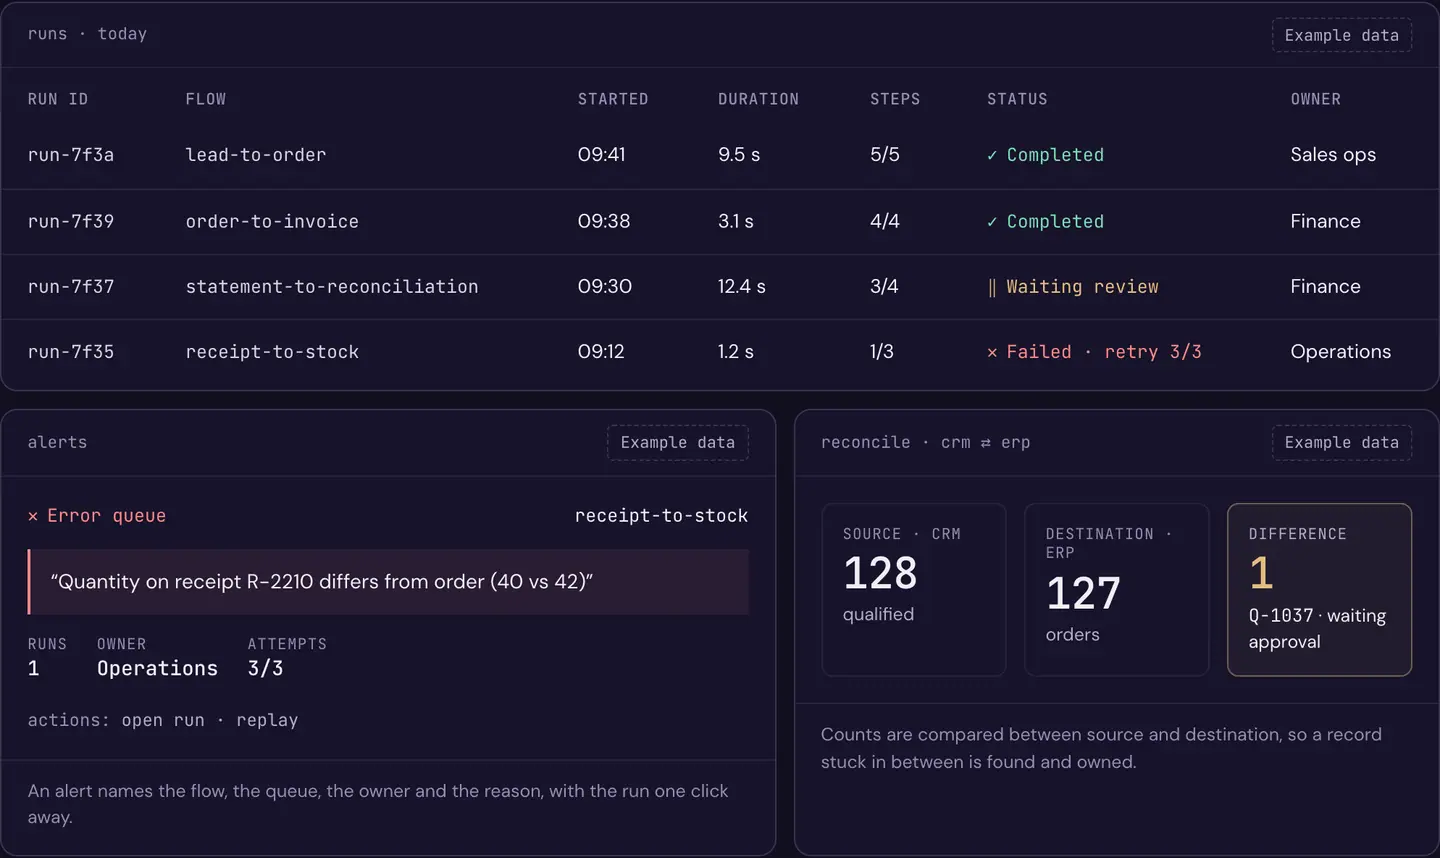Click the Destination ERP card showing 127

(x=1117, y=590)
